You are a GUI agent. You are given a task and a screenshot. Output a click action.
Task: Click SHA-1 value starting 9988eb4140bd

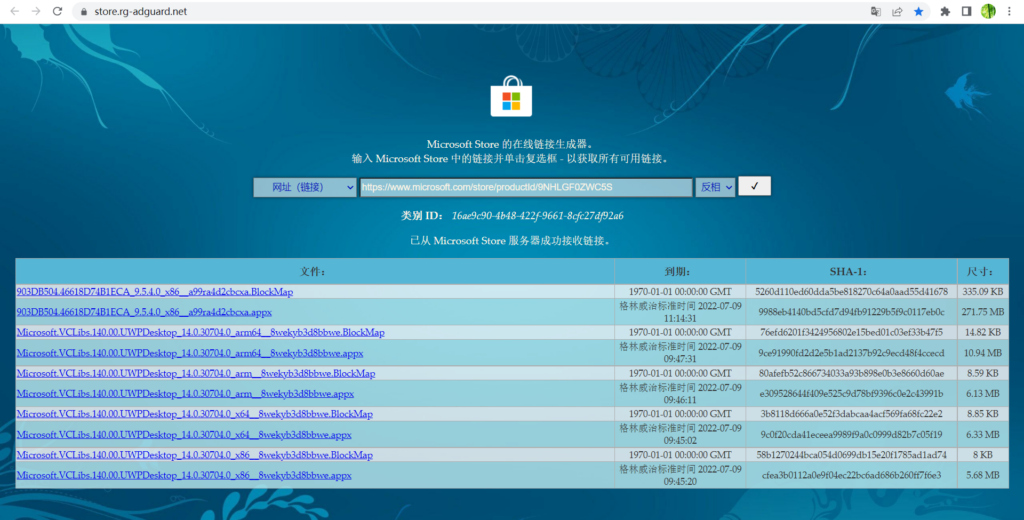pyautogui.click(x=852, y=312)
